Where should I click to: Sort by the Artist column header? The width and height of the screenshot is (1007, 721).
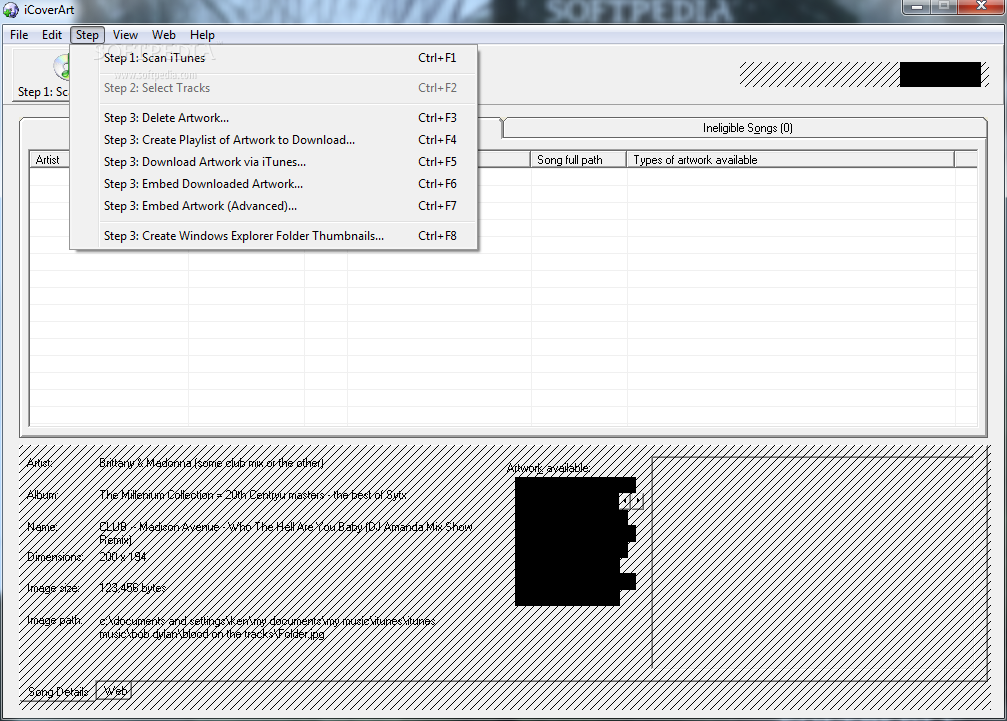(x=49, y=159)
